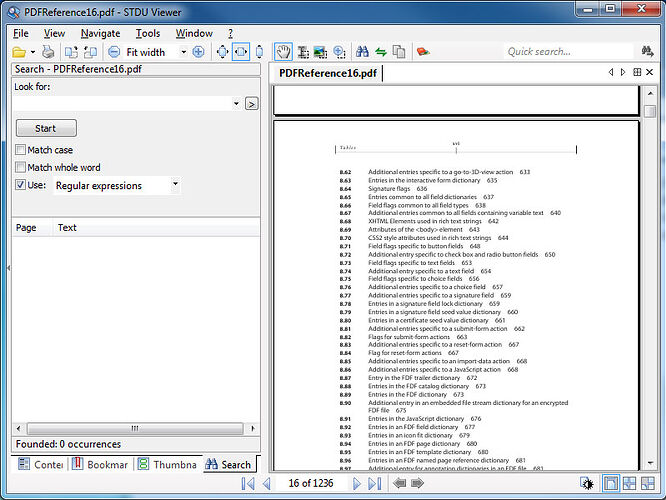
Task: Expand the Look for history dropdown
Action: 236,104
